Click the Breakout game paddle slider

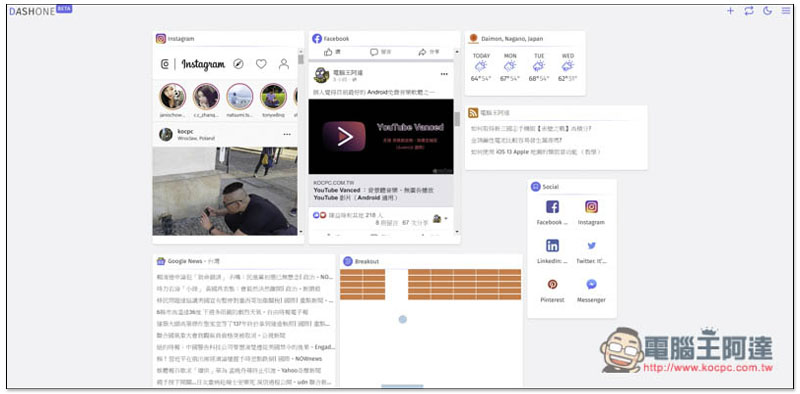402,386
